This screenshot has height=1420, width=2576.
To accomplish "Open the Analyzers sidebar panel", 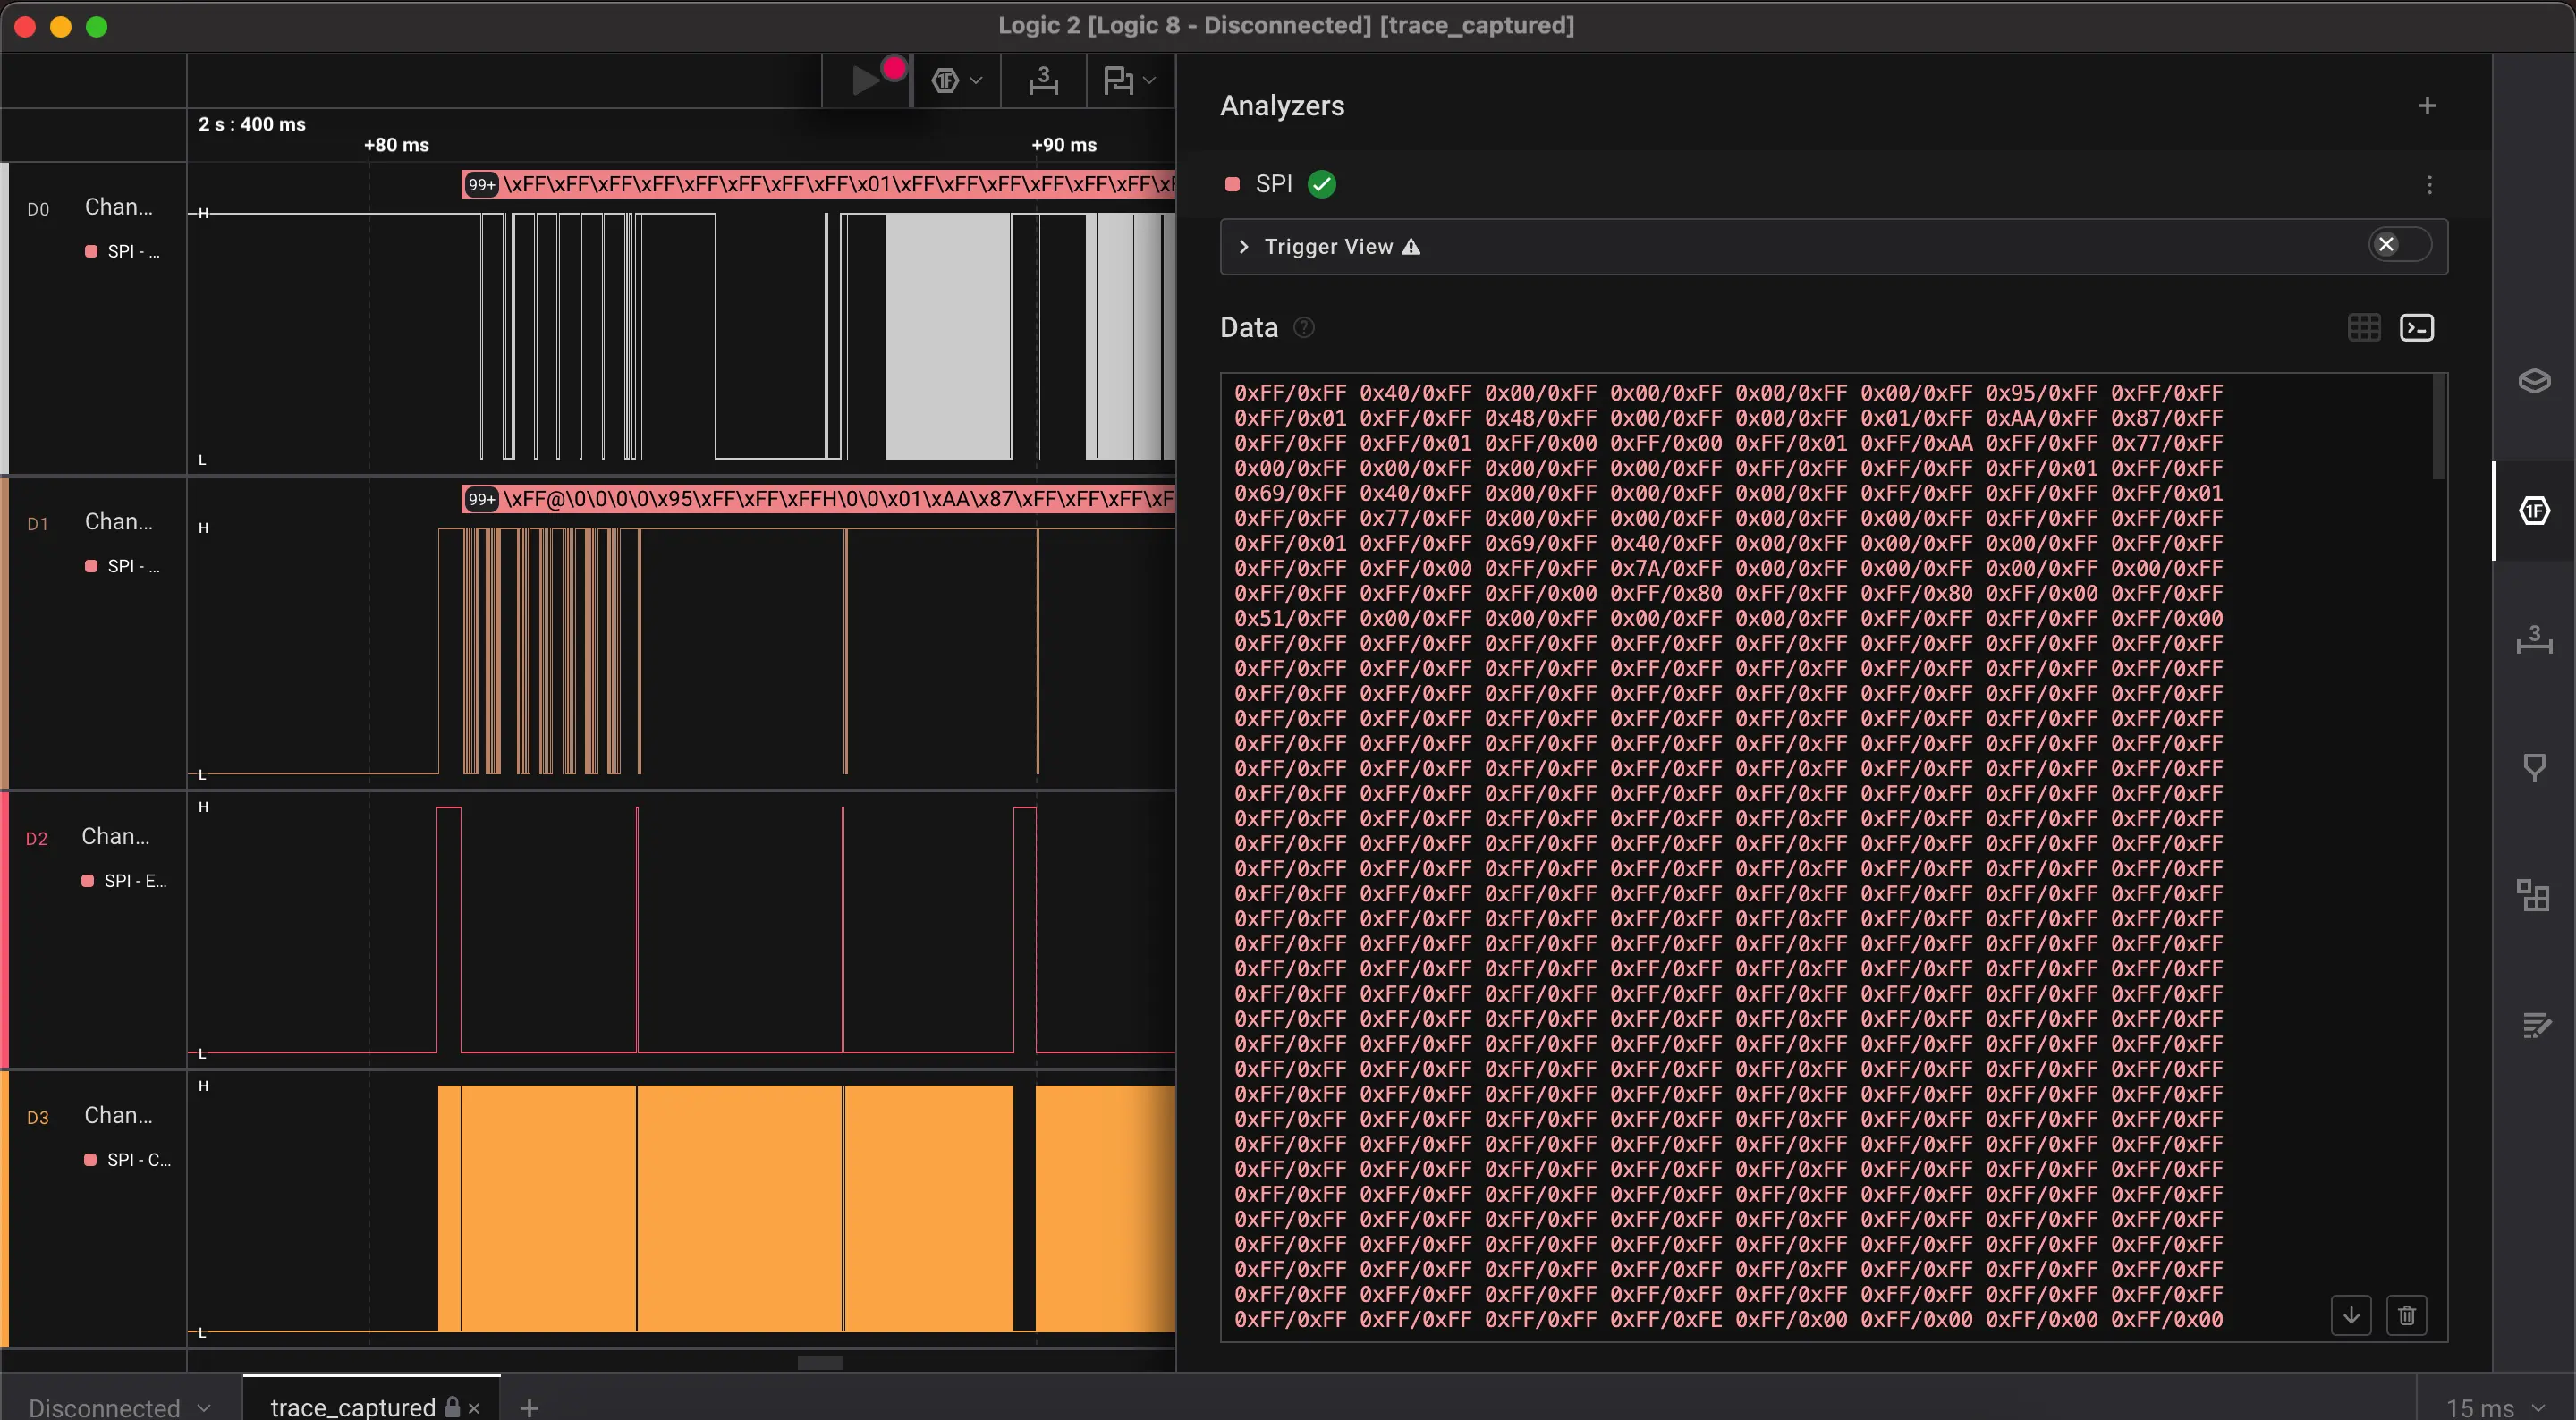I will click(x=2534, y=511).
